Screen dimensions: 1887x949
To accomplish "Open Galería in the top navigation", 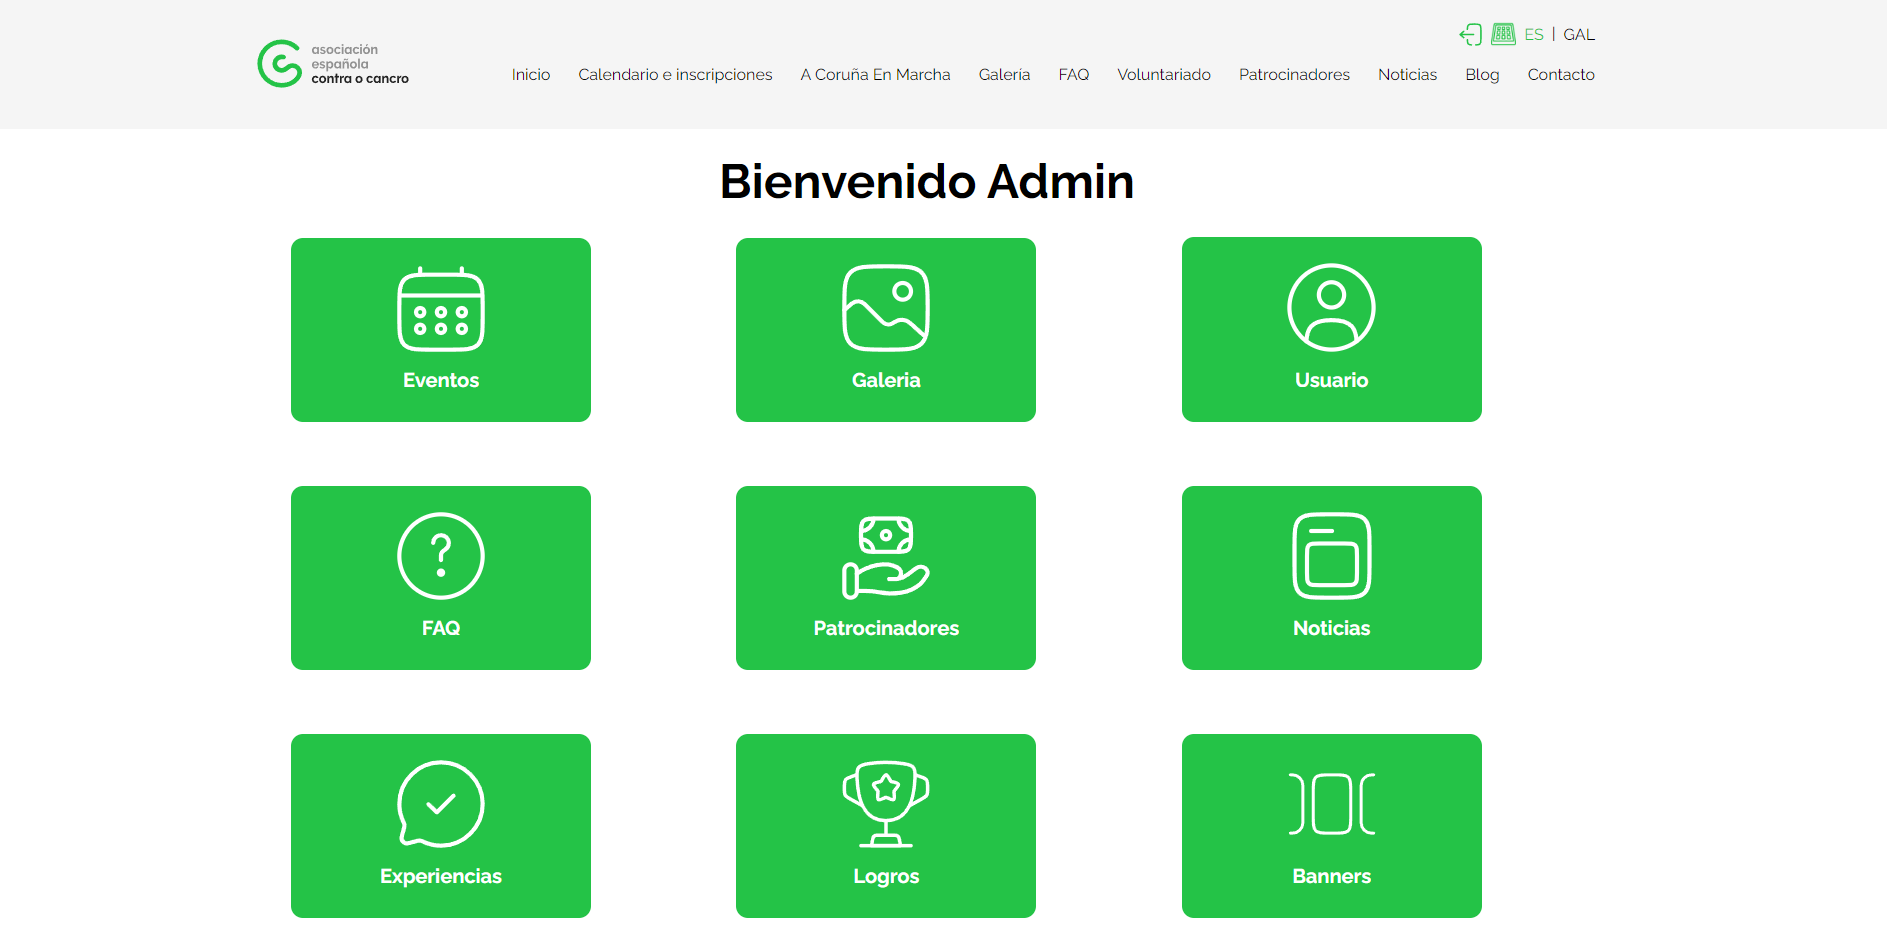I will coord(1004,75).
